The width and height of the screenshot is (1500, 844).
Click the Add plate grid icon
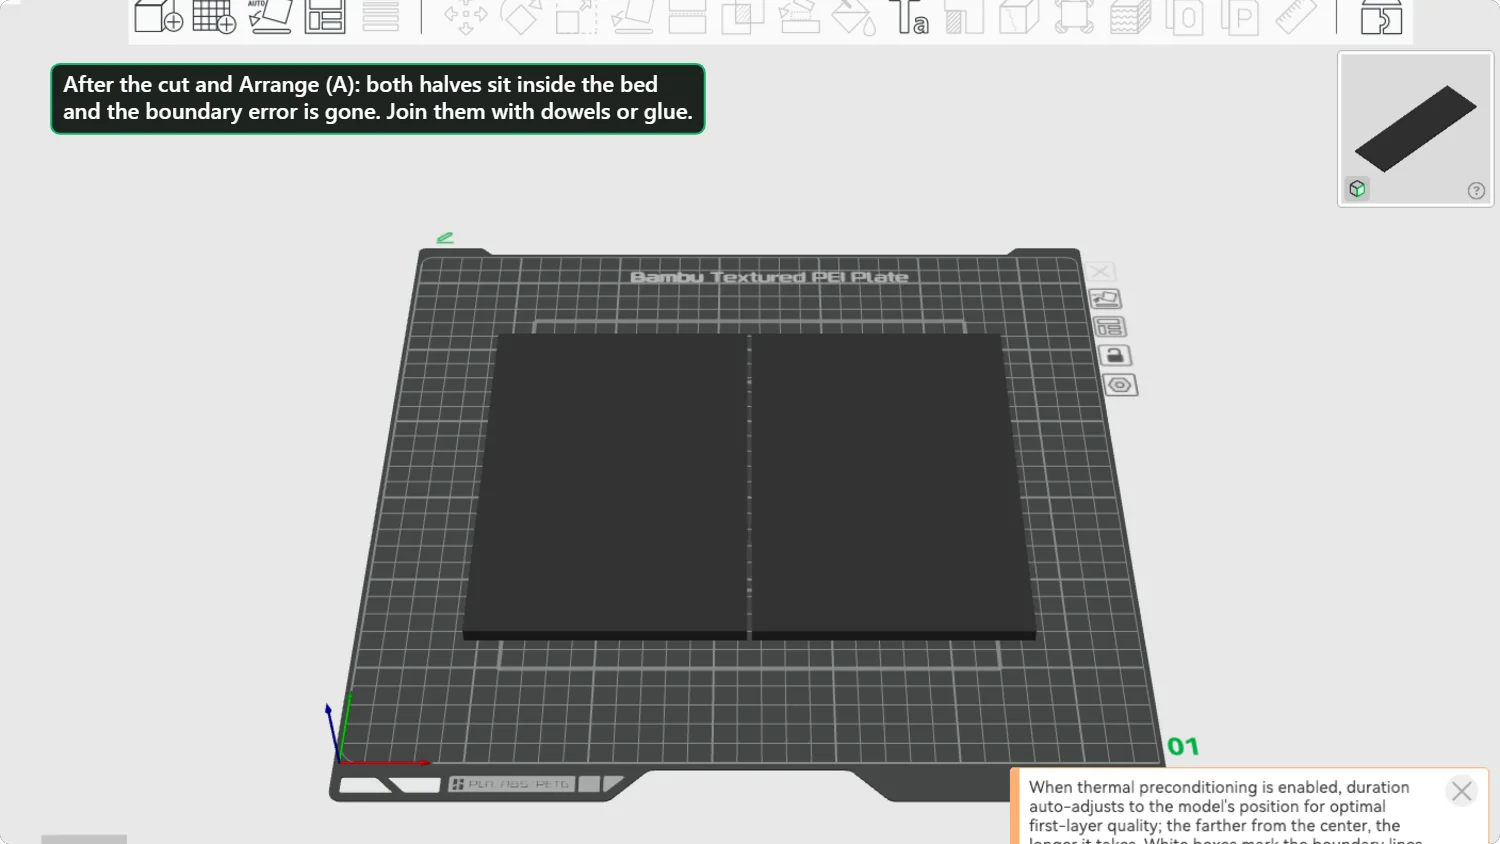pyautogui.click(x=214, y=16)
